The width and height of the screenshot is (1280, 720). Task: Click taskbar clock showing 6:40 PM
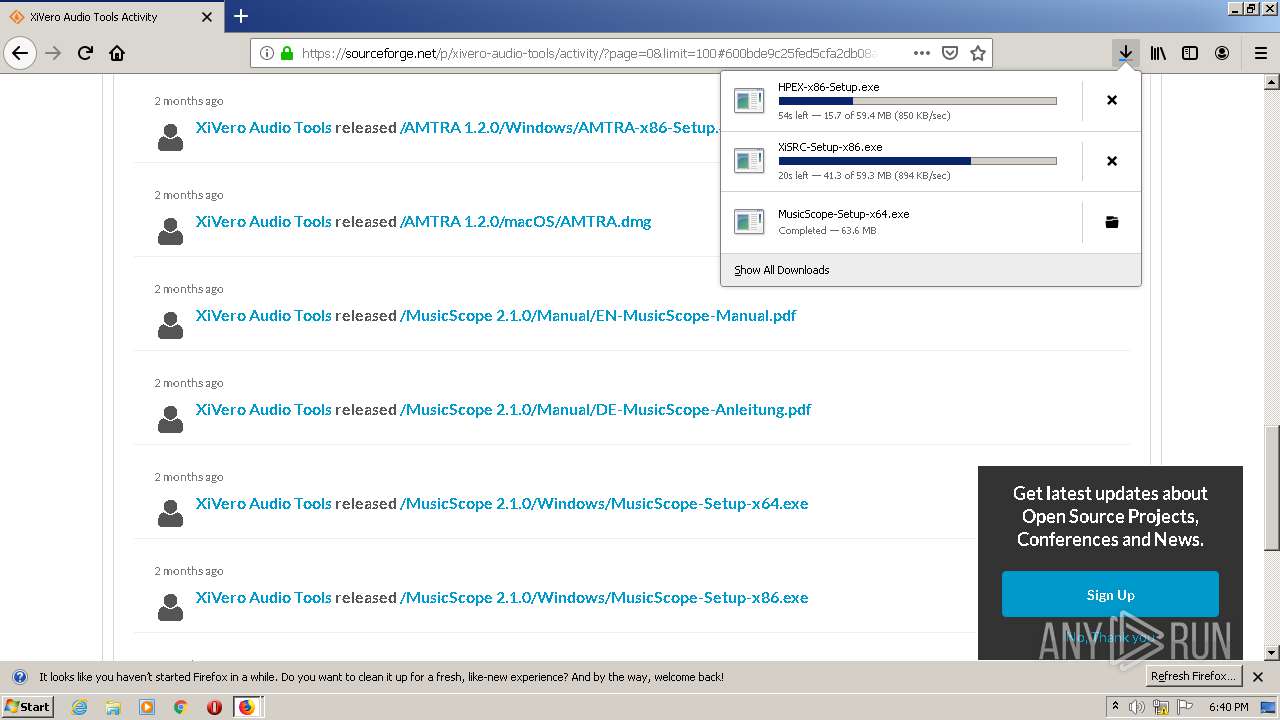point(1228,707)
